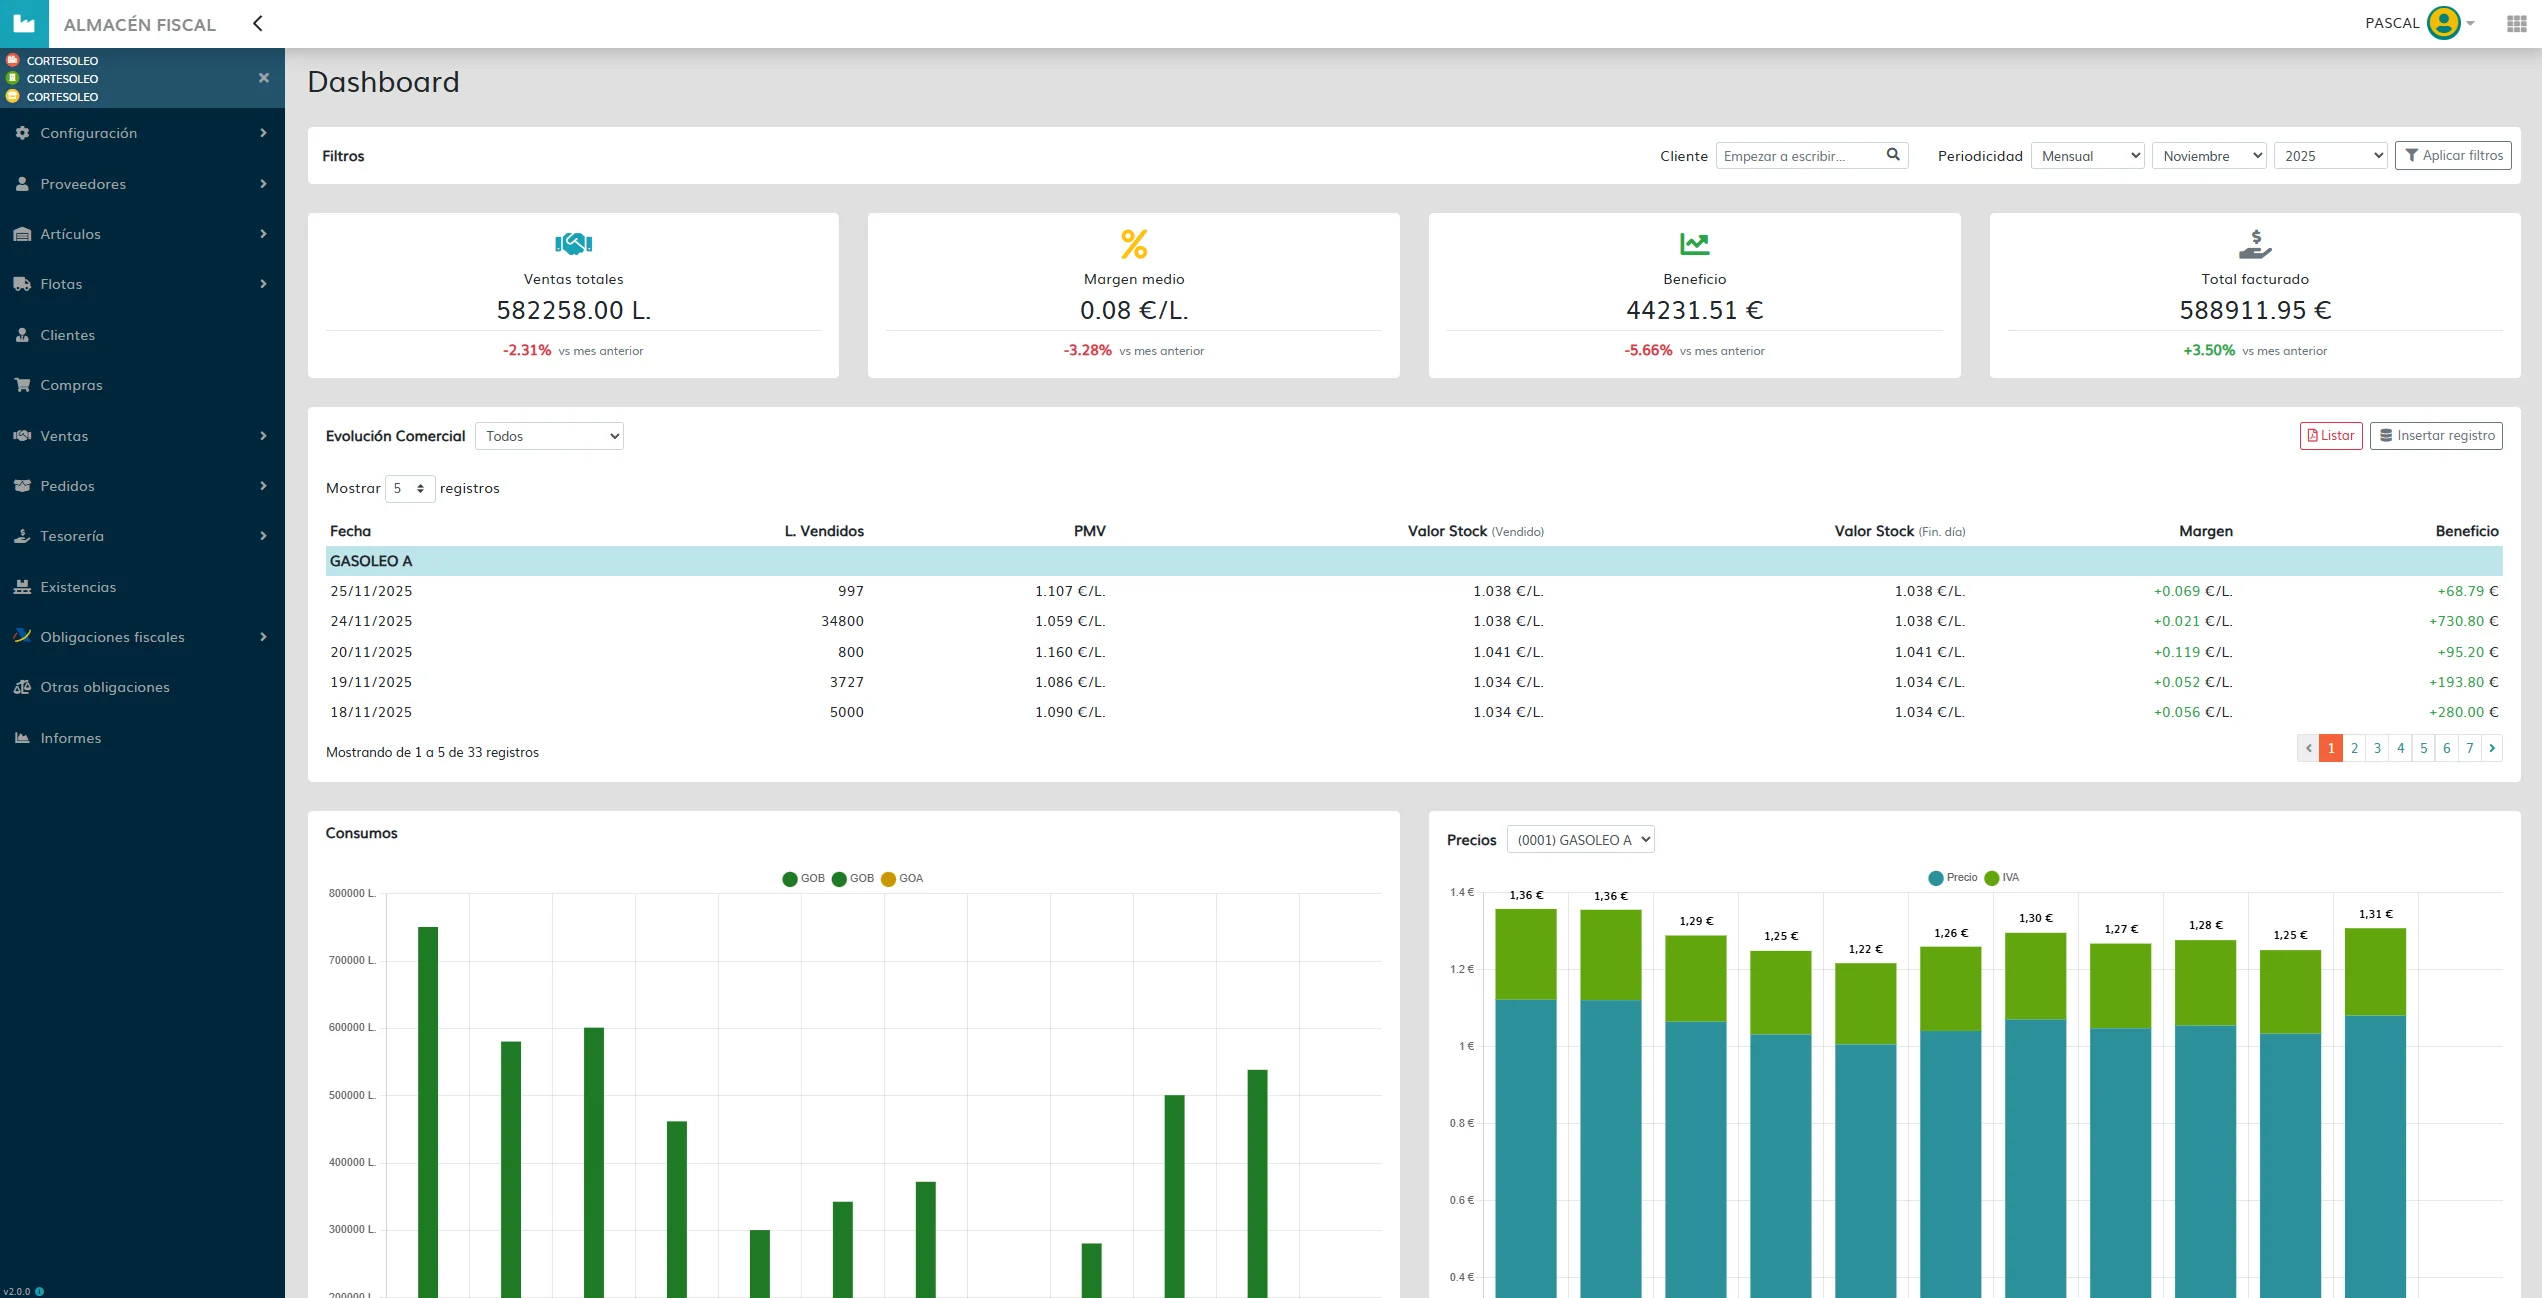Image resolution: width=2542 pixels, height=1298 pixels.
Task: Click the Beneficio chart icon
Action: [x=1695, y=243]
